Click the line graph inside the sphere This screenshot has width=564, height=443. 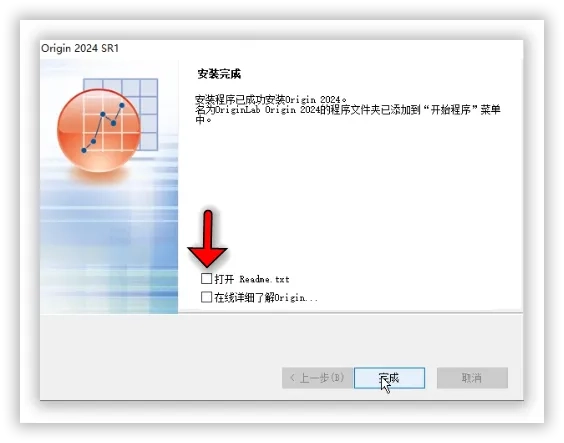click(x=103, y=128)
